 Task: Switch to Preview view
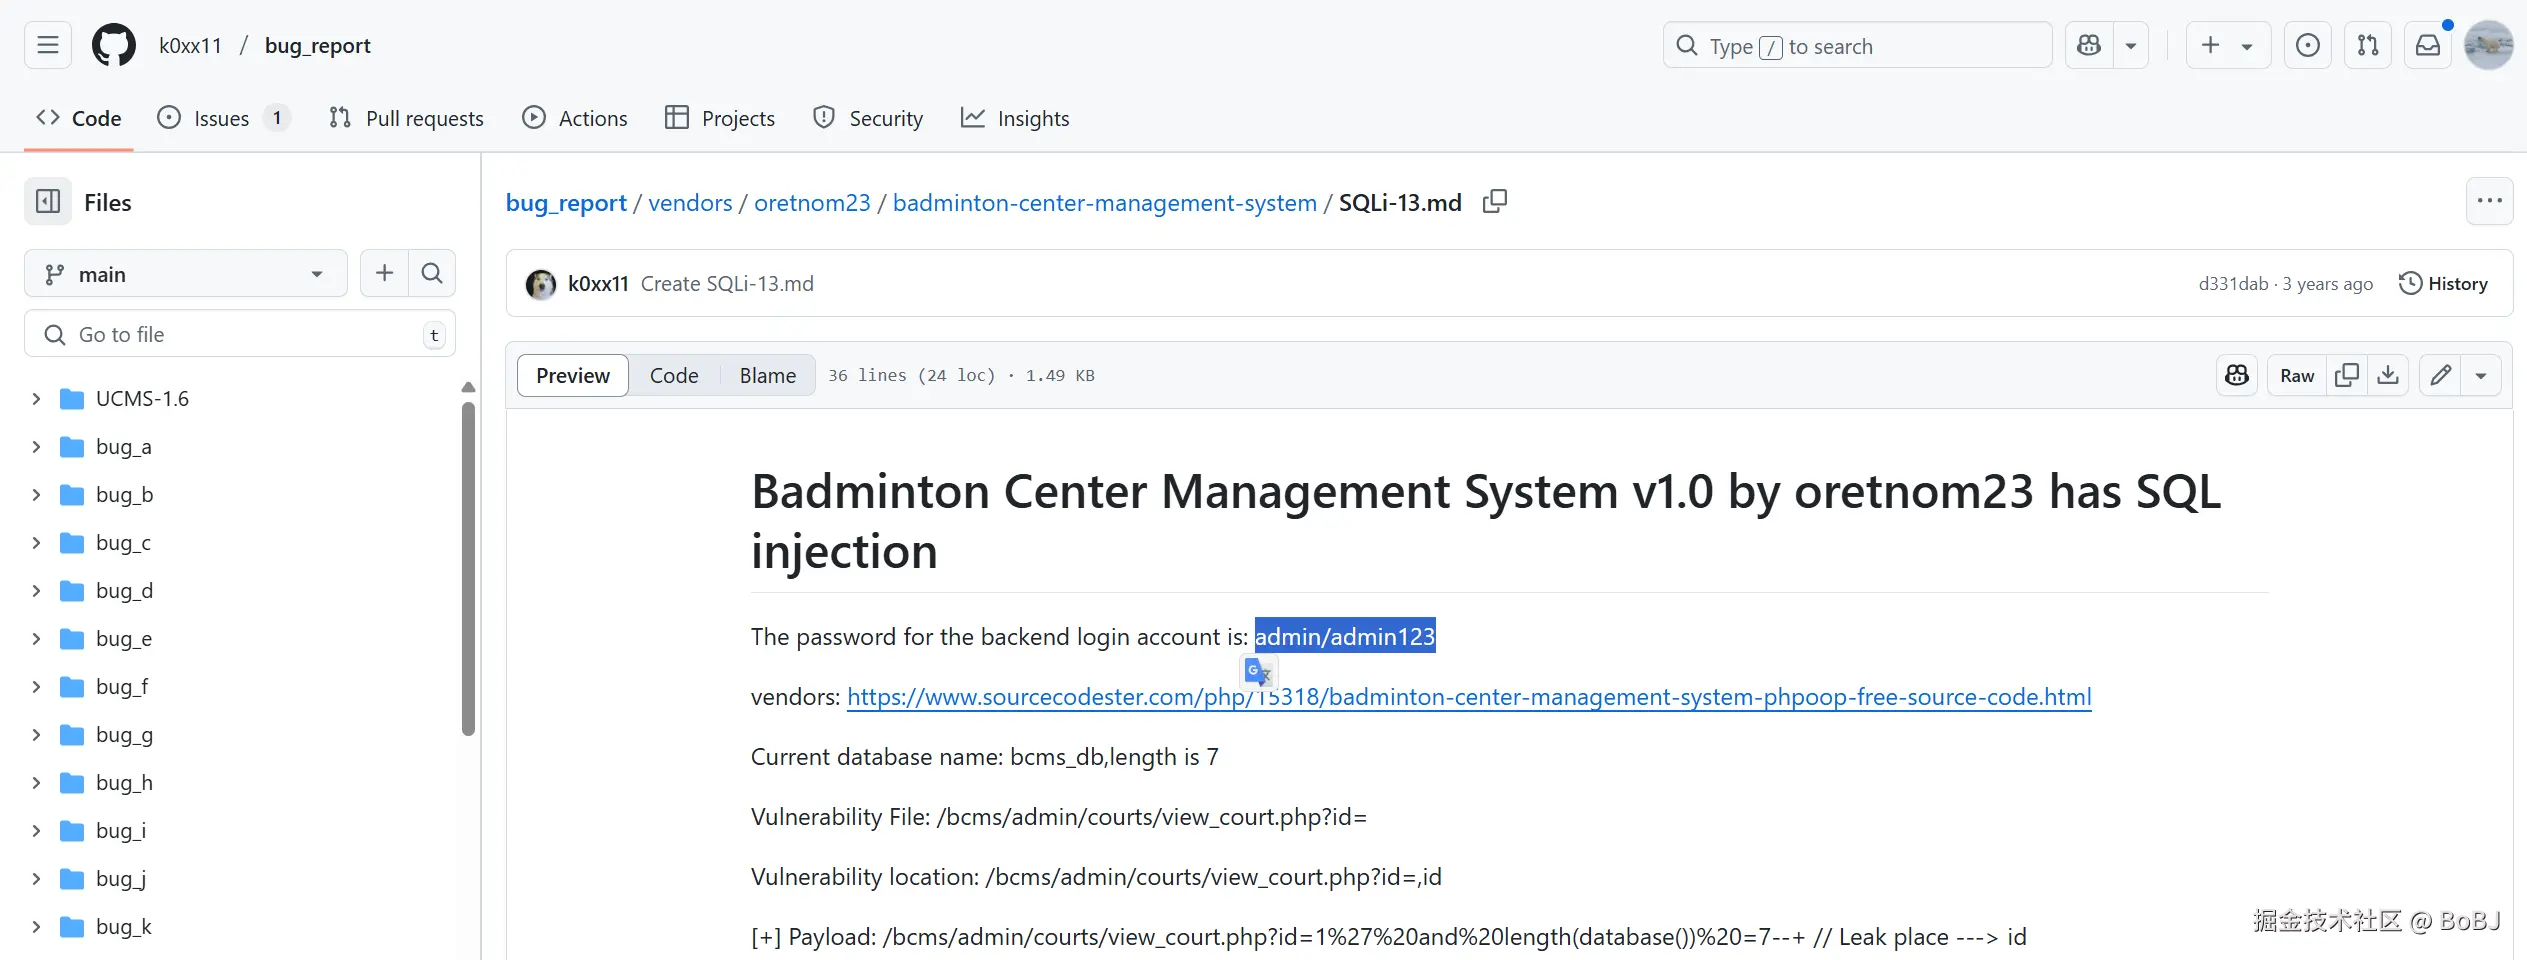click(x=573, y=375)
